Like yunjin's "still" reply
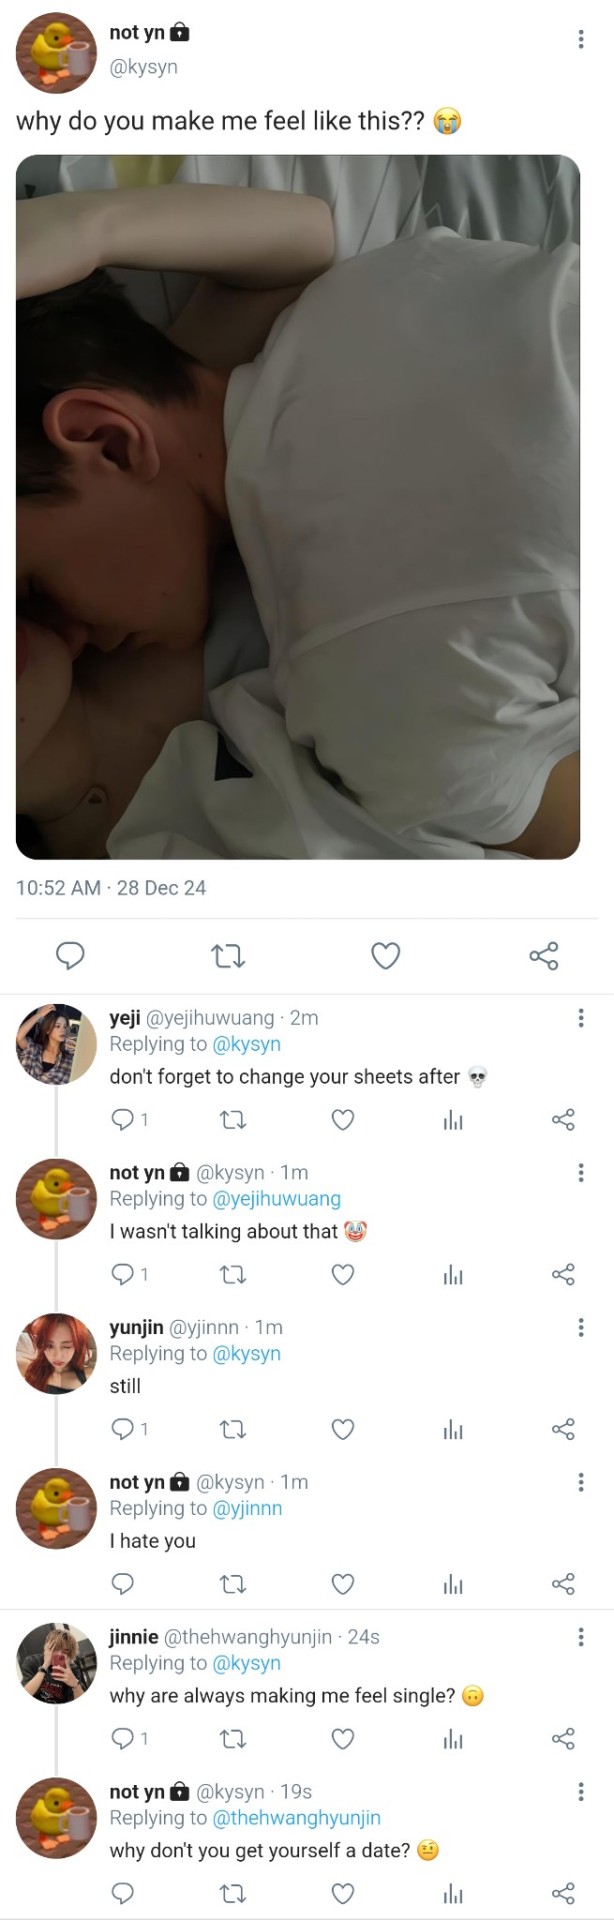Screen dimensions: 614x1920 coord(343,1429)
